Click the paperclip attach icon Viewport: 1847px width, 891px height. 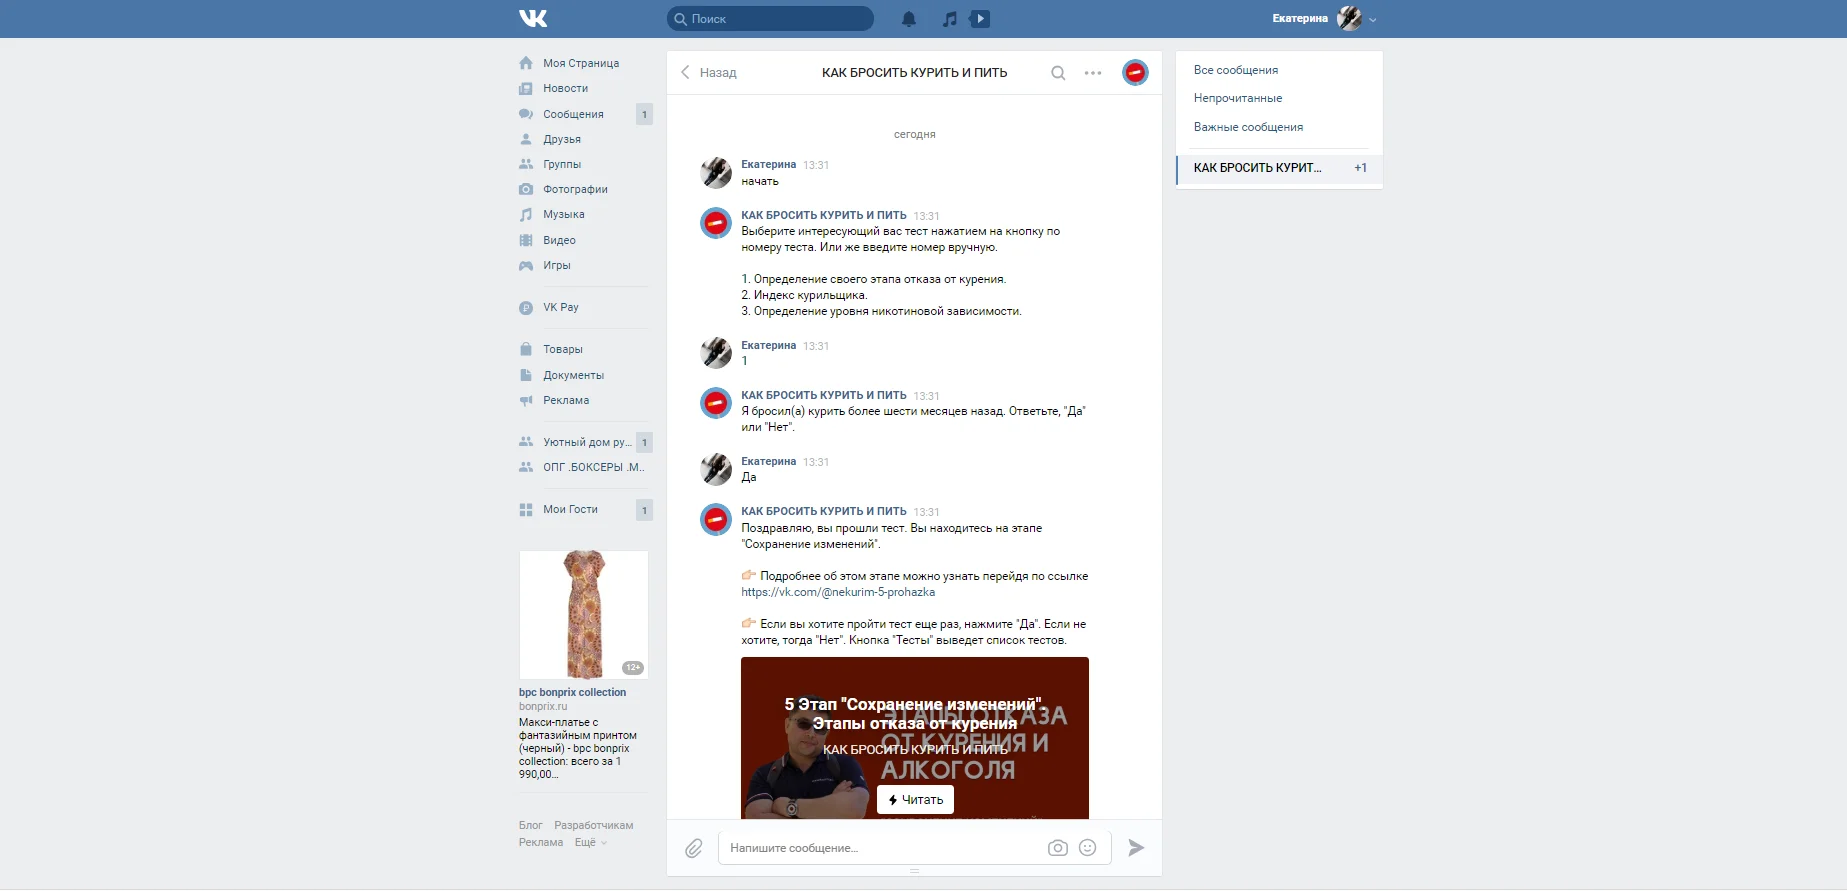click(x=694, y=848)
